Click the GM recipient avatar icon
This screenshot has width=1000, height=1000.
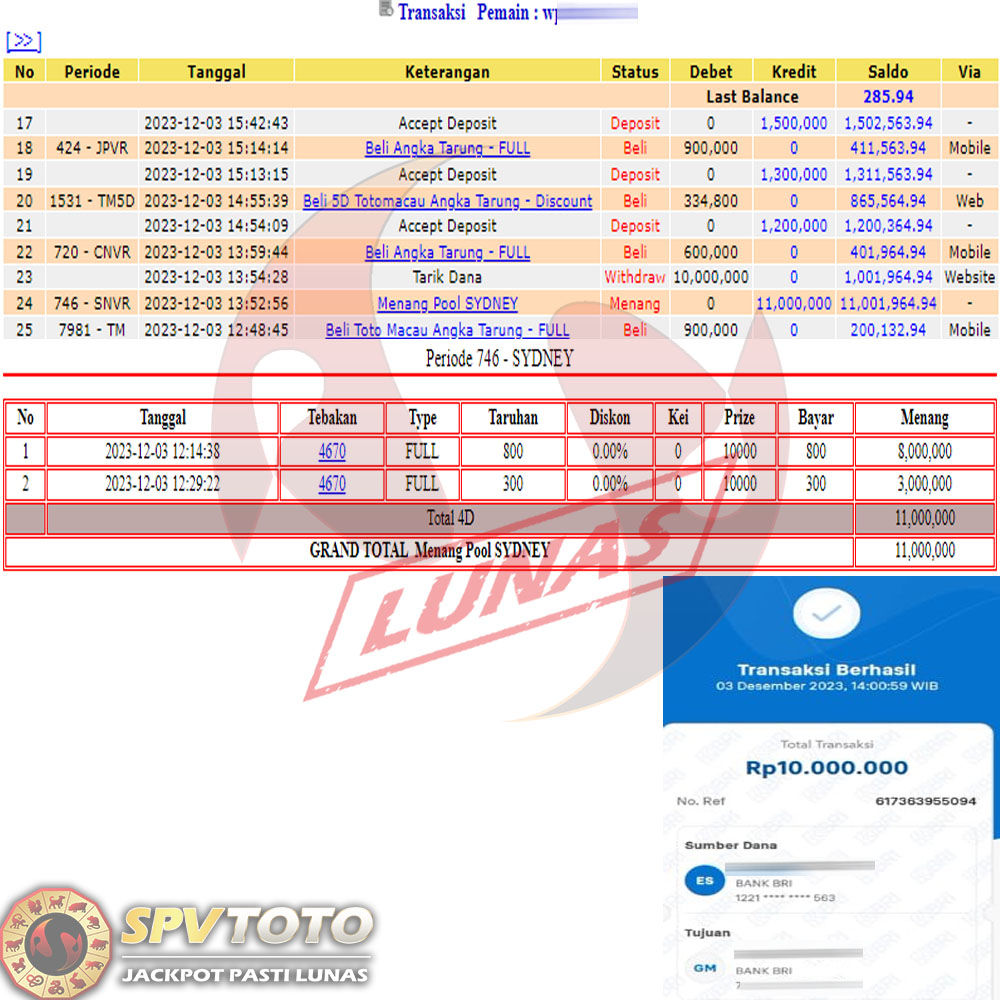pyautogui.click(x=706, y=968)
